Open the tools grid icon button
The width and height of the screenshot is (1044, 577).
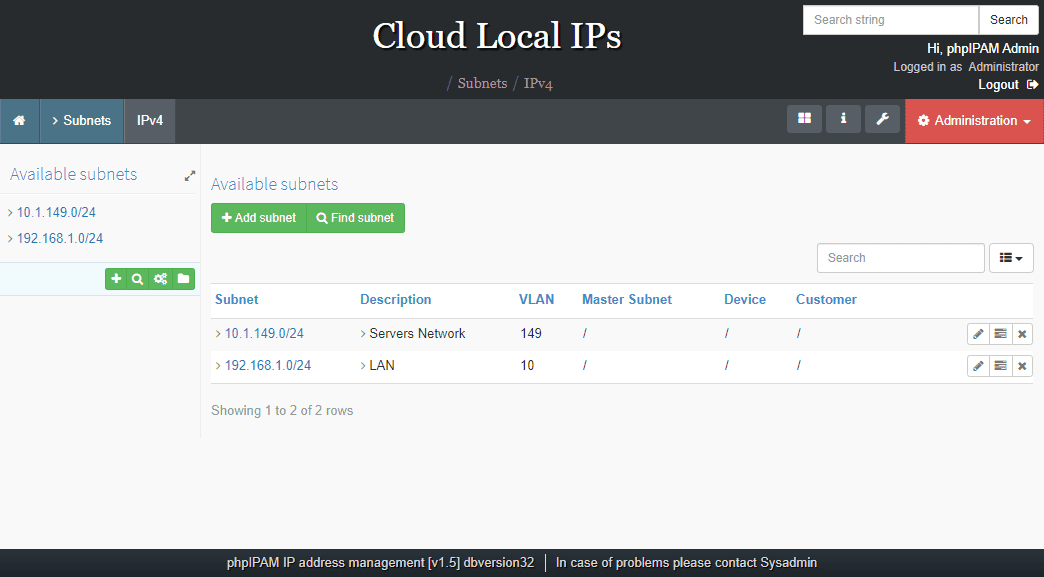point(804,119)
